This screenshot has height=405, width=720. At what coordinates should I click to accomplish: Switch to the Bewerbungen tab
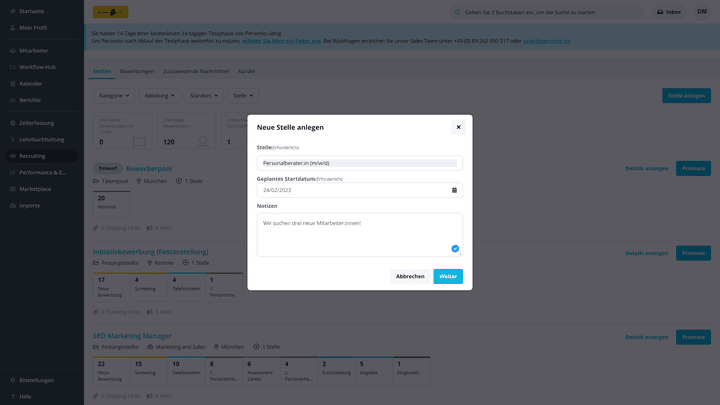pyautogui.click(x=137, y=71)
